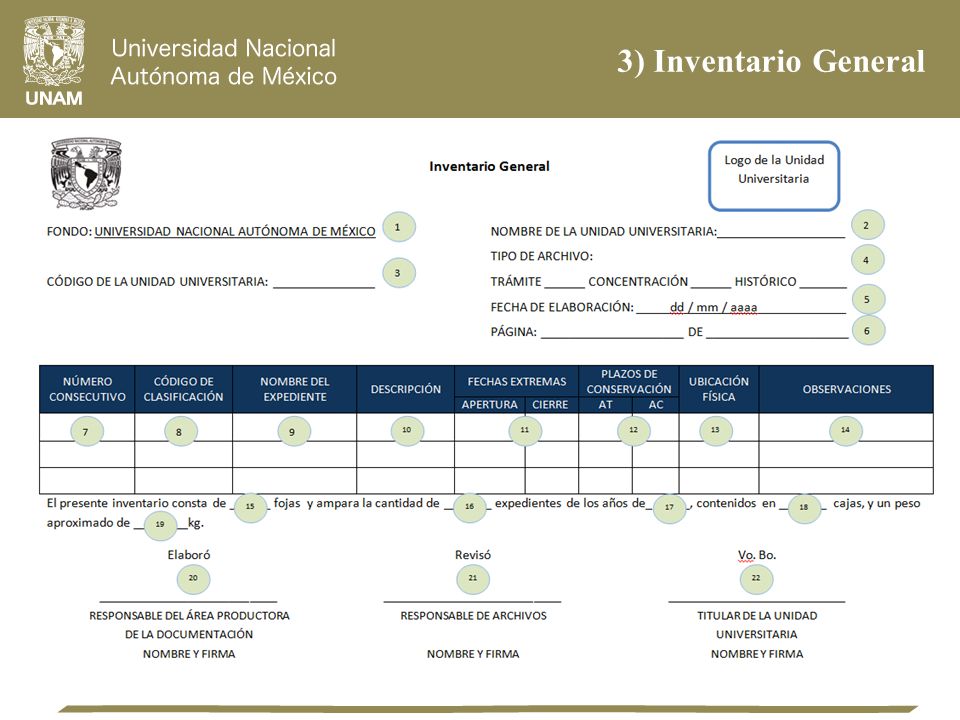Click the phrase "aproximado de"
Viewport: 960px width, 720px height.
click(88, 523)
